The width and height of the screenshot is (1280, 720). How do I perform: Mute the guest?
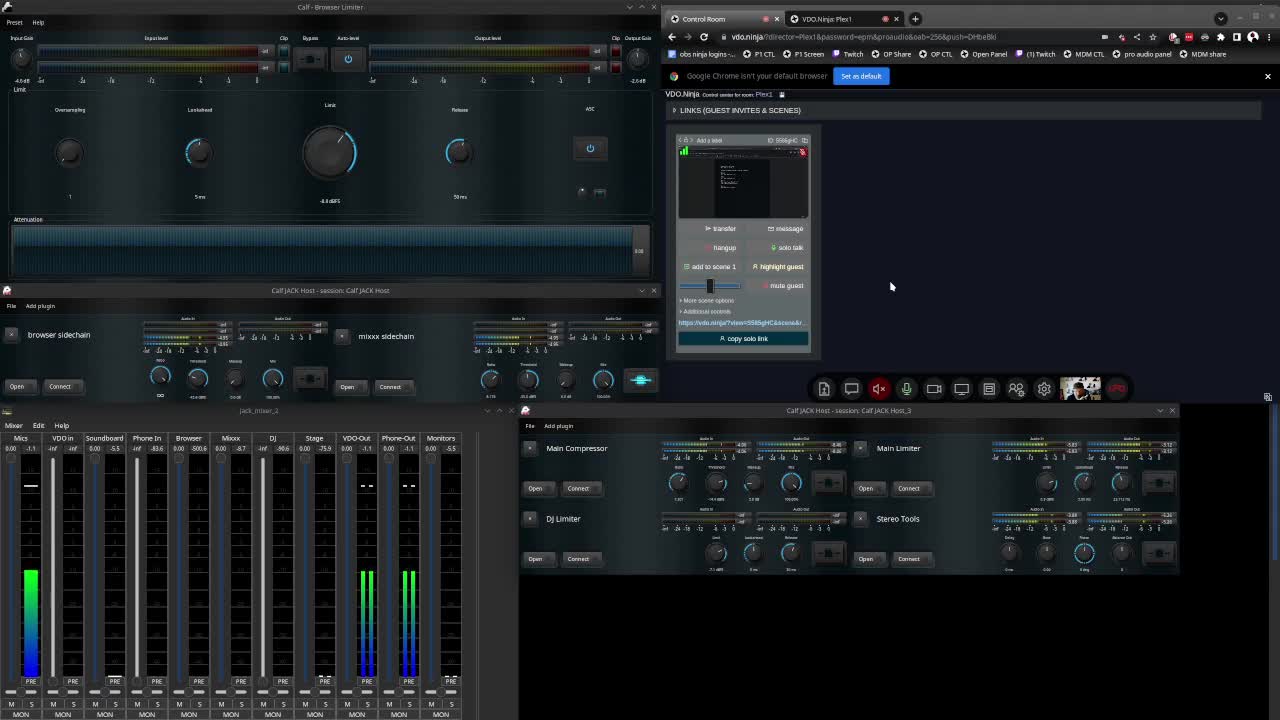[776, 286]
